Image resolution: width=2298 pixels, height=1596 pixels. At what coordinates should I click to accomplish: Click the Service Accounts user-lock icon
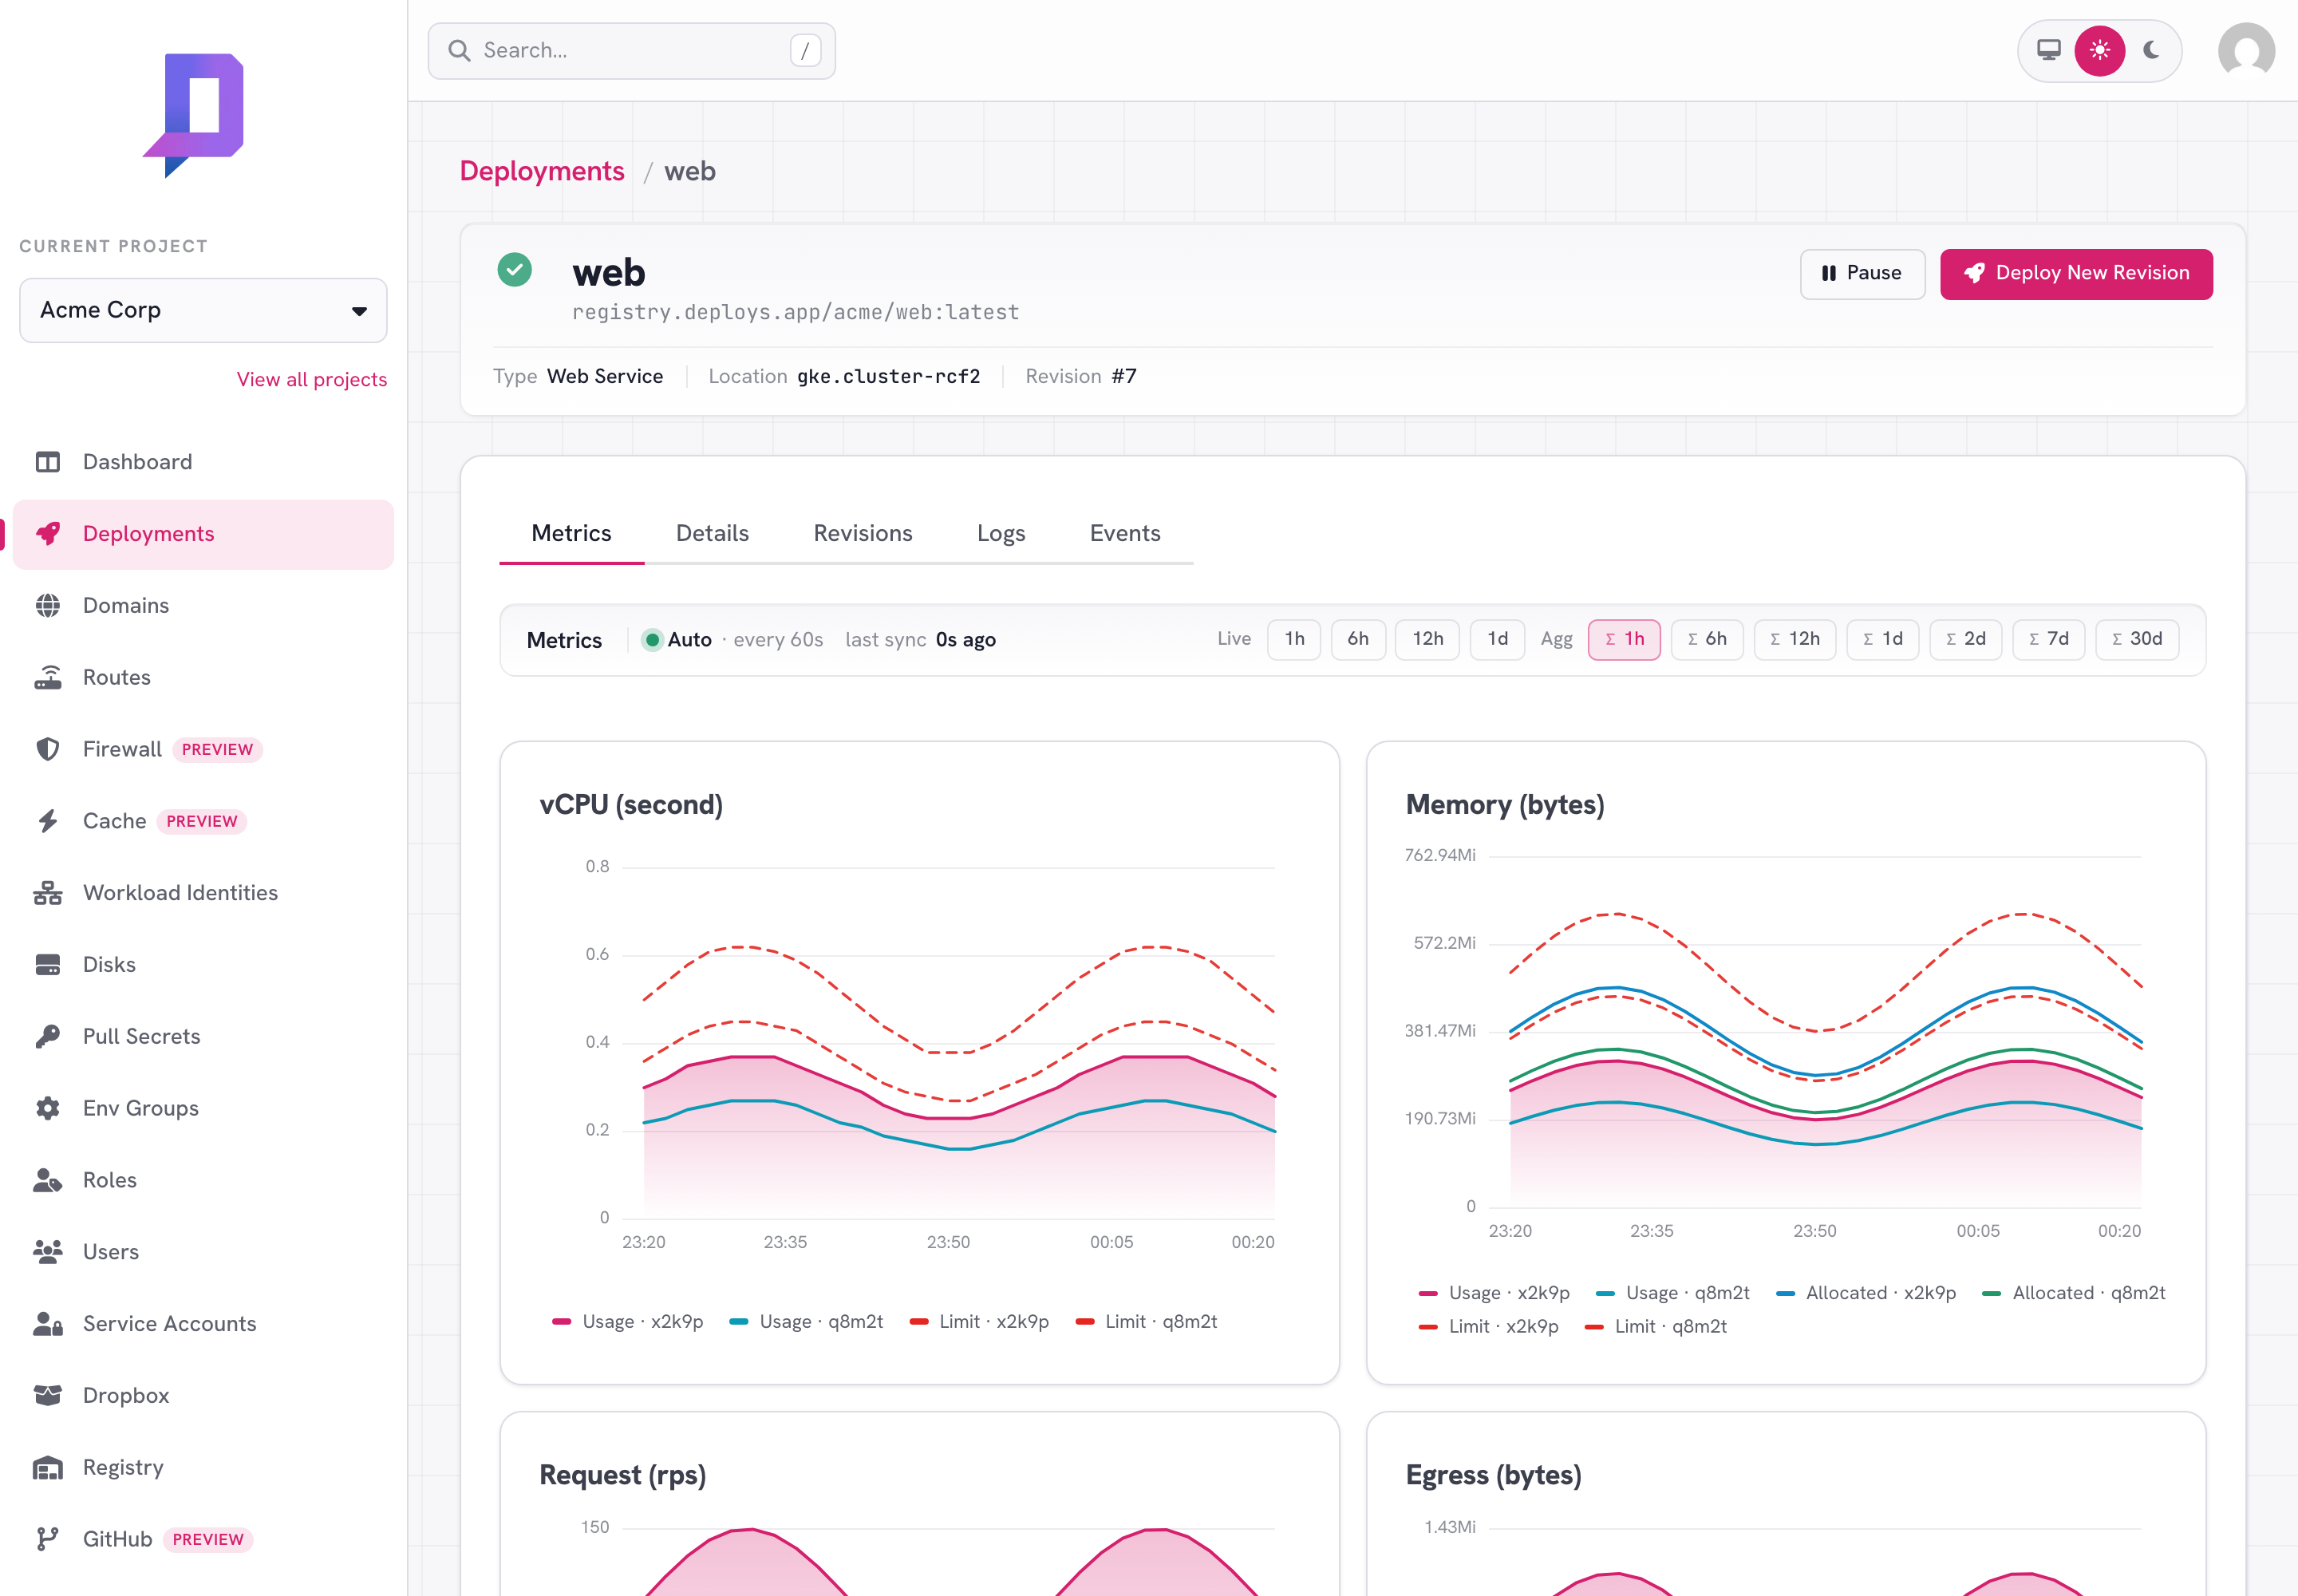pyautogui.click(x=47, y=1324)
